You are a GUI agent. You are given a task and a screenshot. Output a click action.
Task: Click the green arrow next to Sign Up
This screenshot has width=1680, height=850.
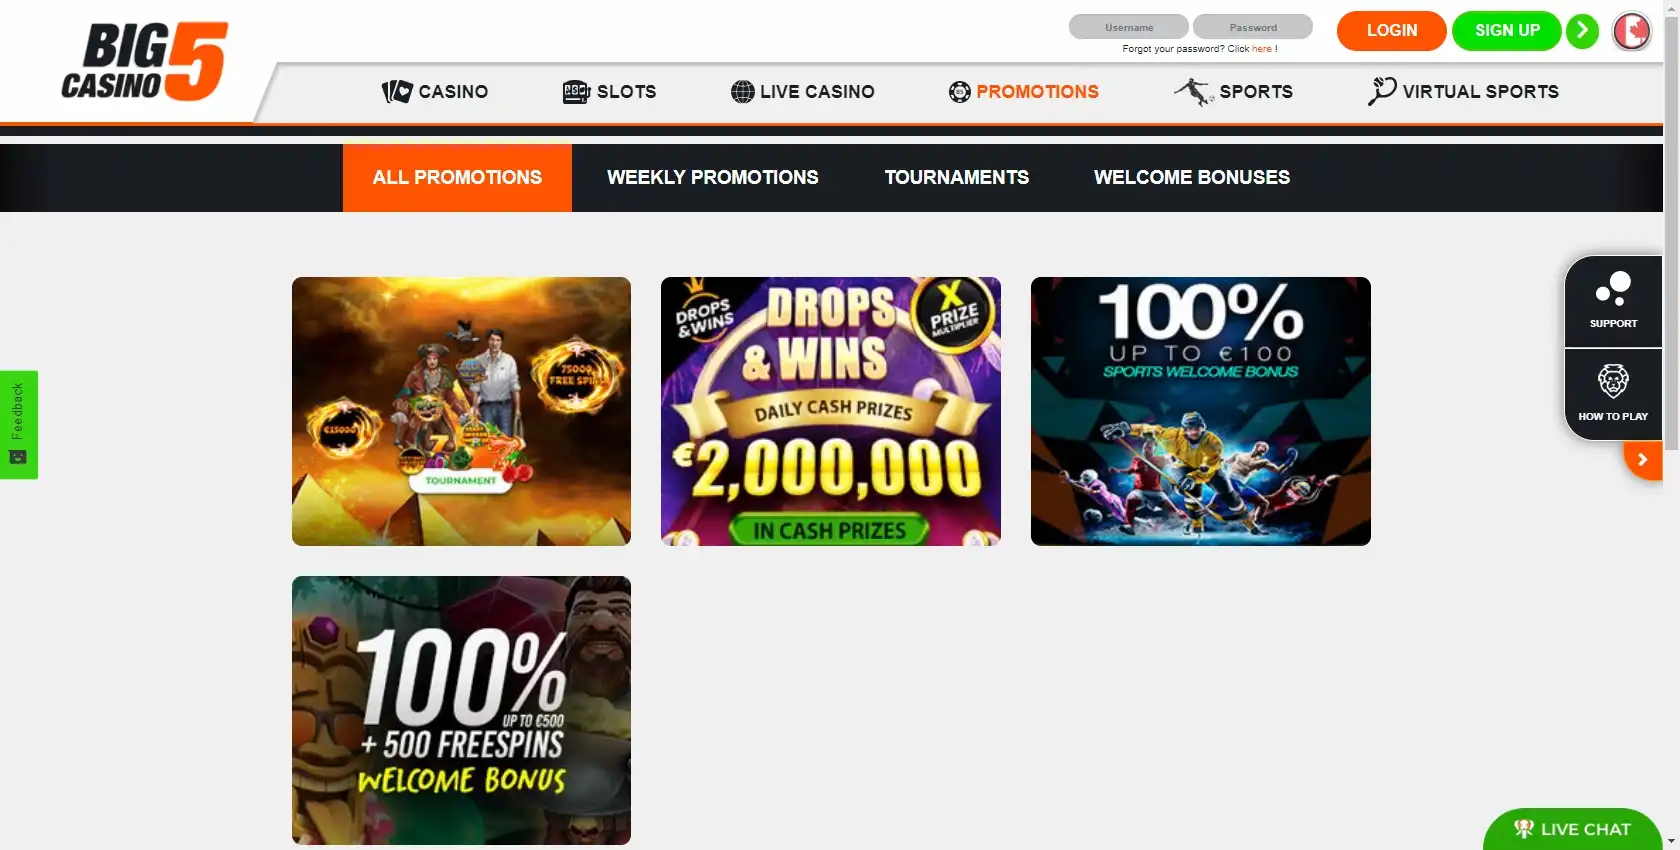[1582, 30]
